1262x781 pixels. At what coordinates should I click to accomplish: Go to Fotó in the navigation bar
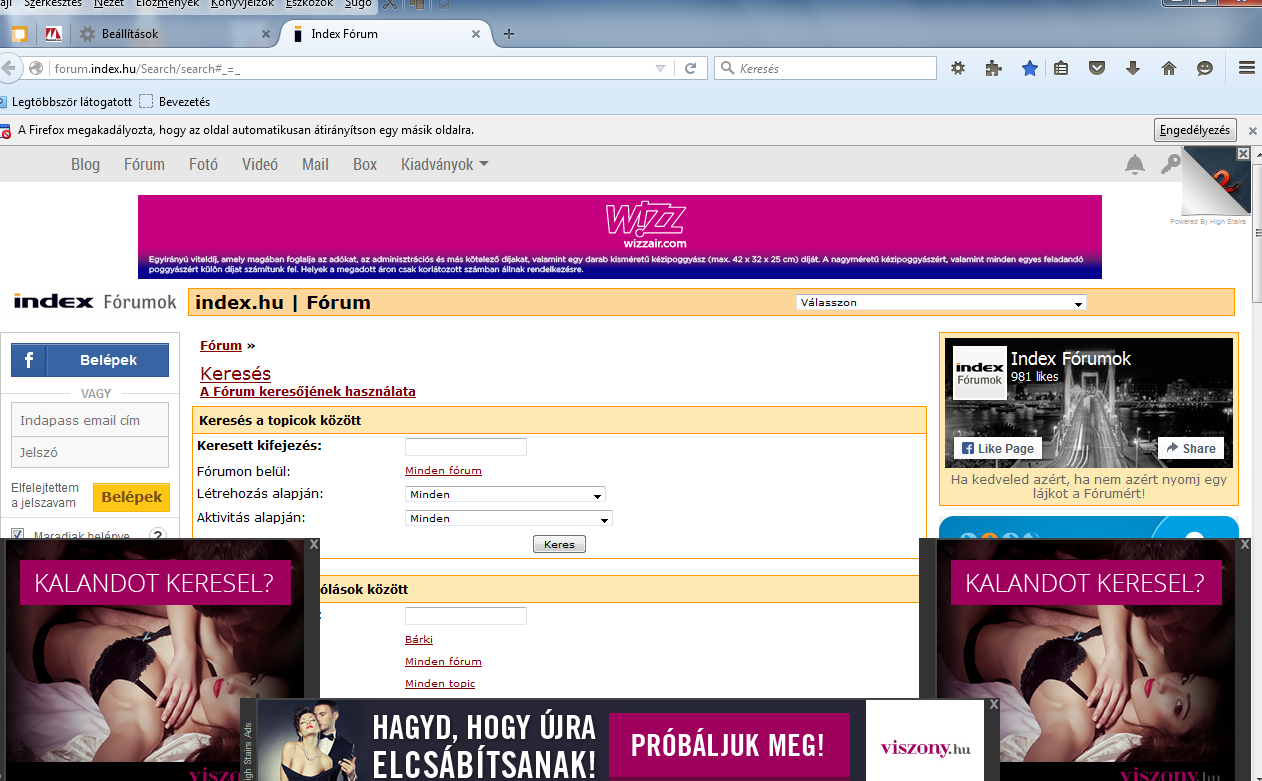(x=203, y=165)
